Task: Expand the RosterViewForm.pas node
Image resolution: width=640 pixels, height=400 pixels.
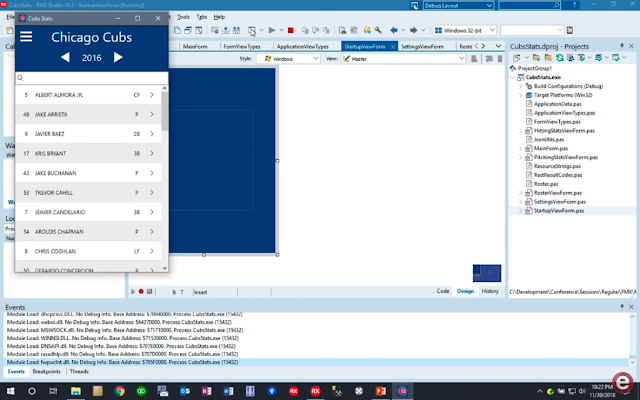Action: [520, 193]
